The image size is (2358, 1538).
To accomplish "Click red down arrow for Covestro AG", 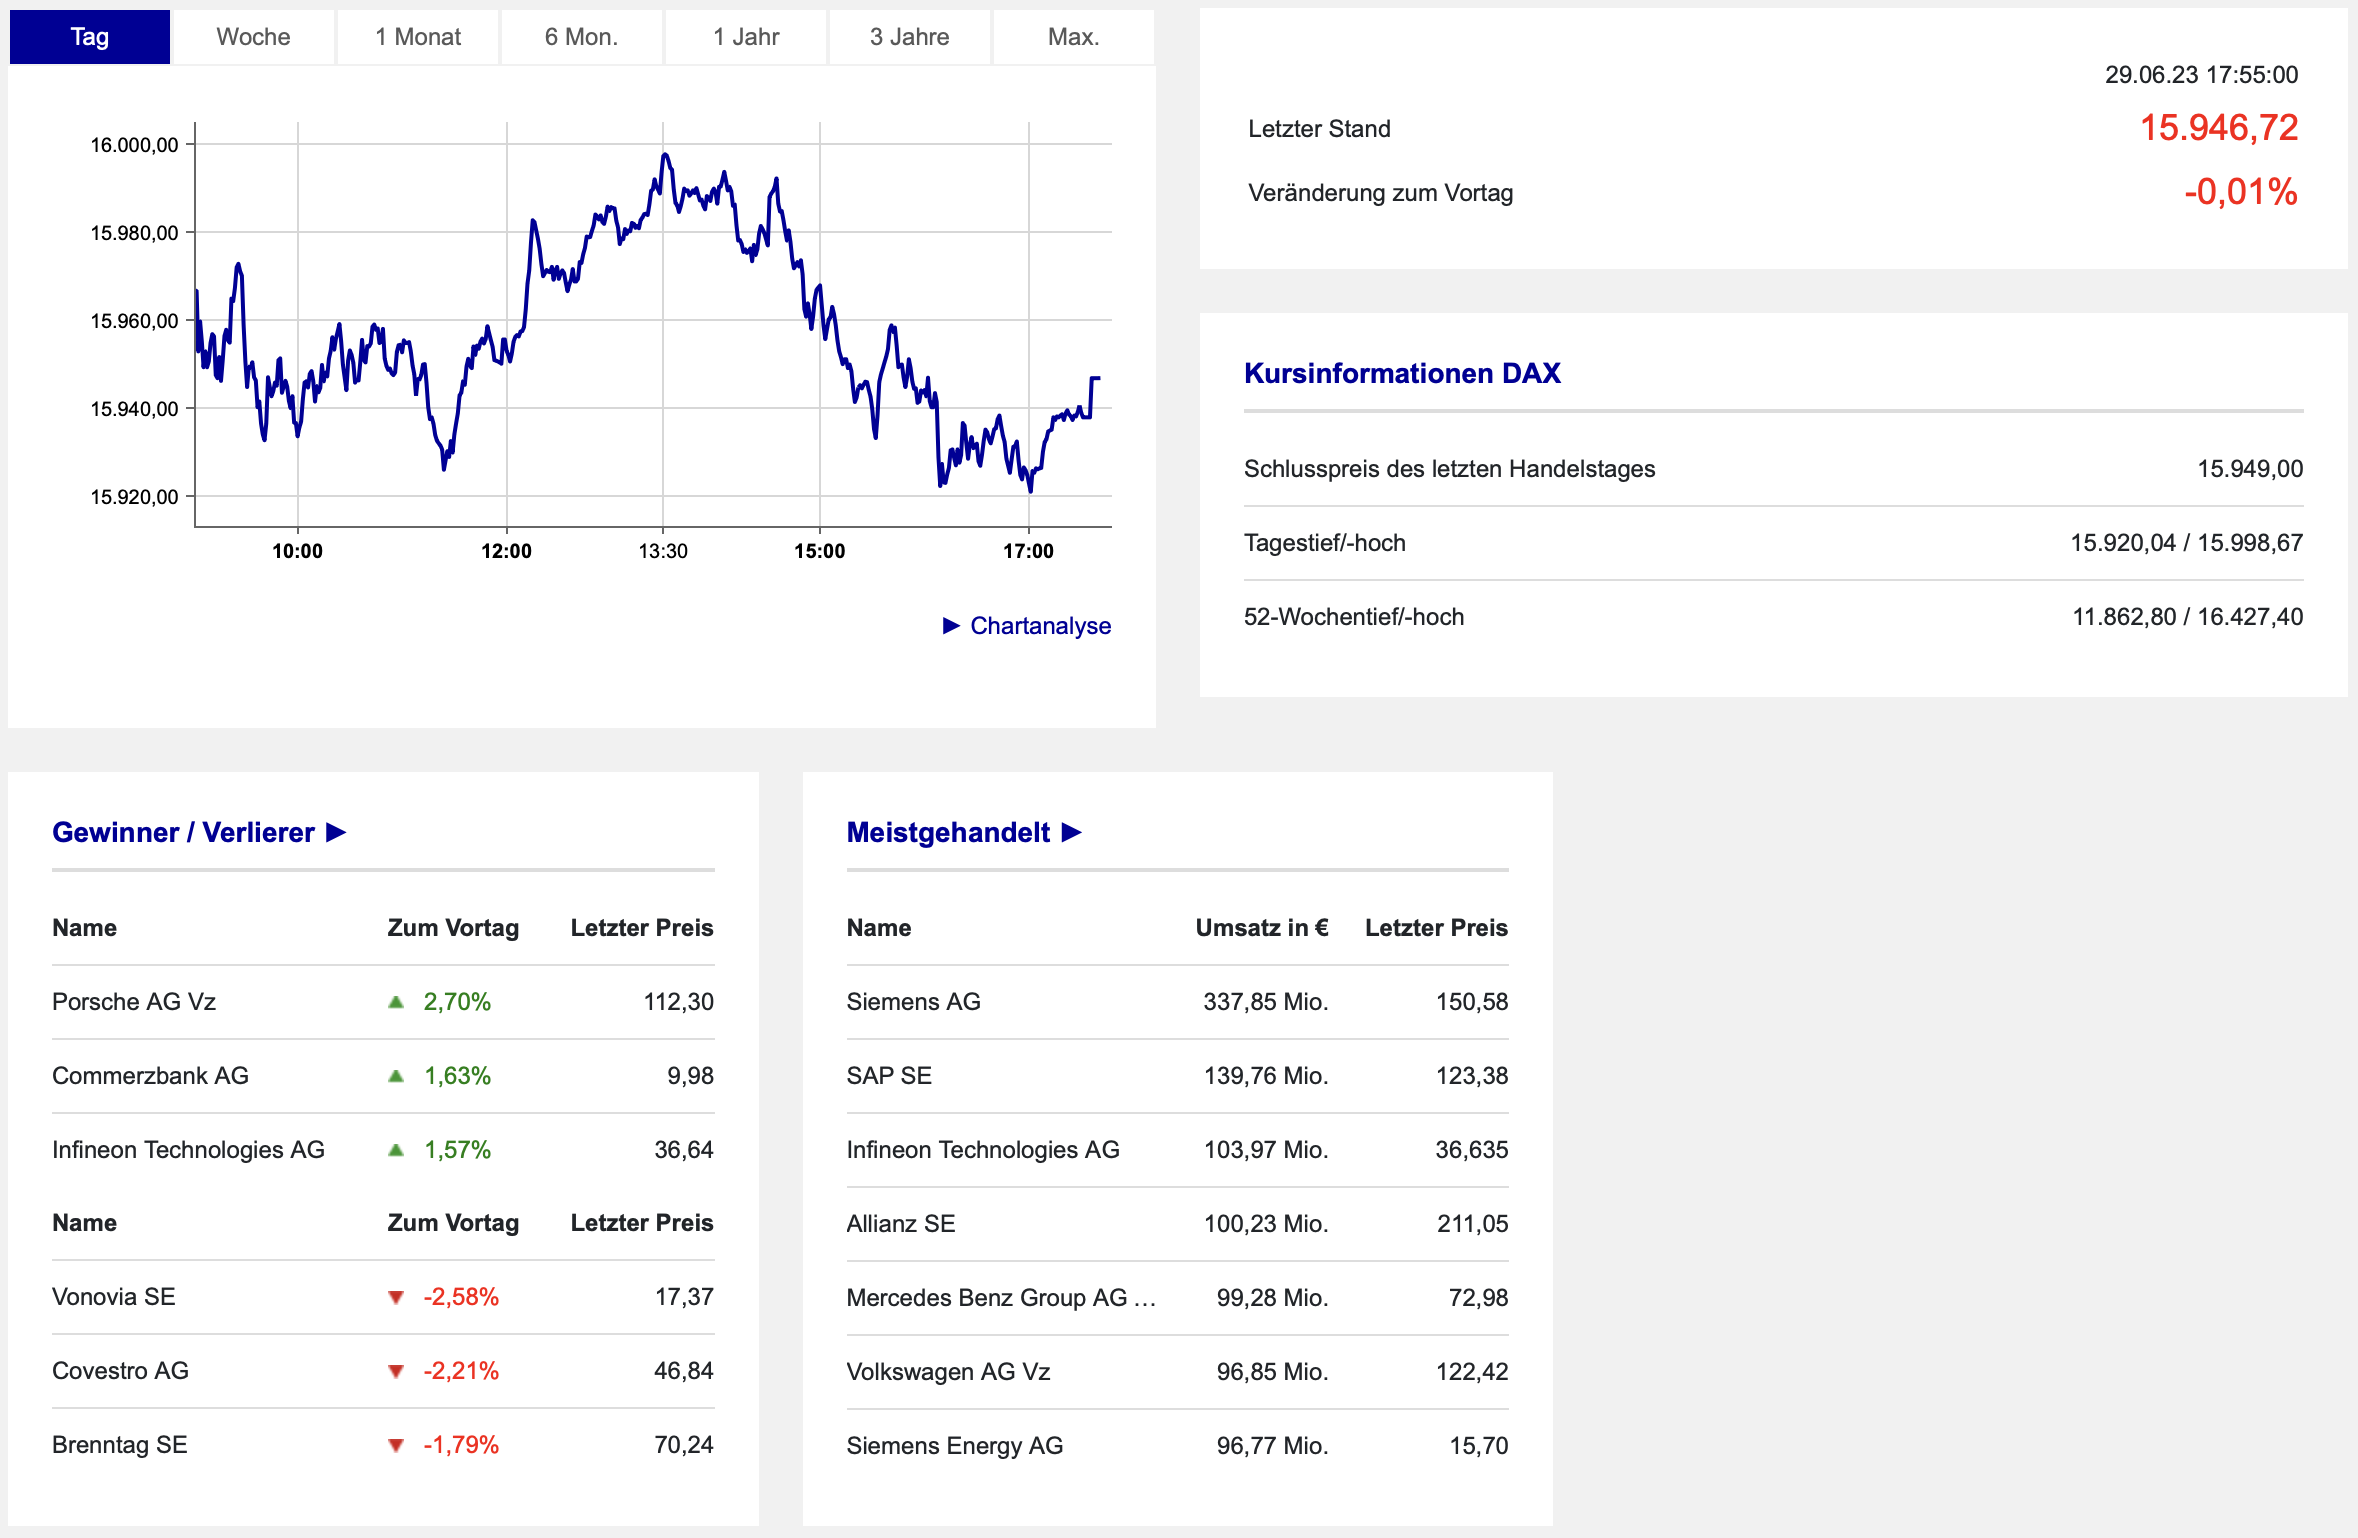I will point(396,1371).
